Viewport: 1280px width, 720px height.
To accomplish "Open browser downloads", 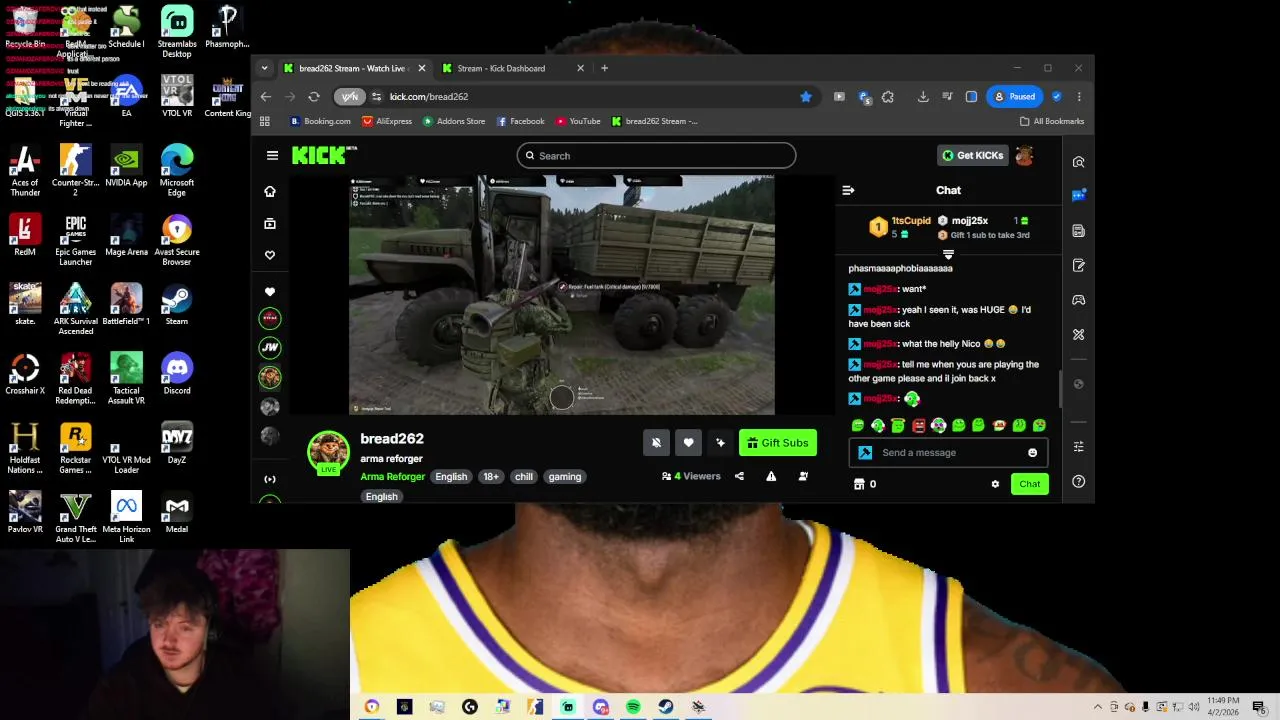I will pos(923,97).
